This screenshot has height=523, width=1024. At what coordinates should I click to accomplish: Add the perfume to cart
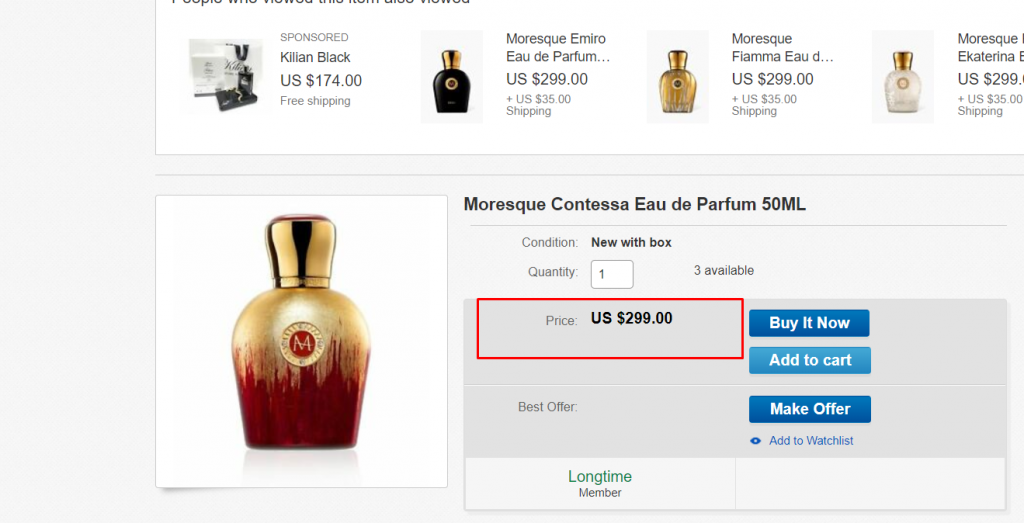click(809, 360)
